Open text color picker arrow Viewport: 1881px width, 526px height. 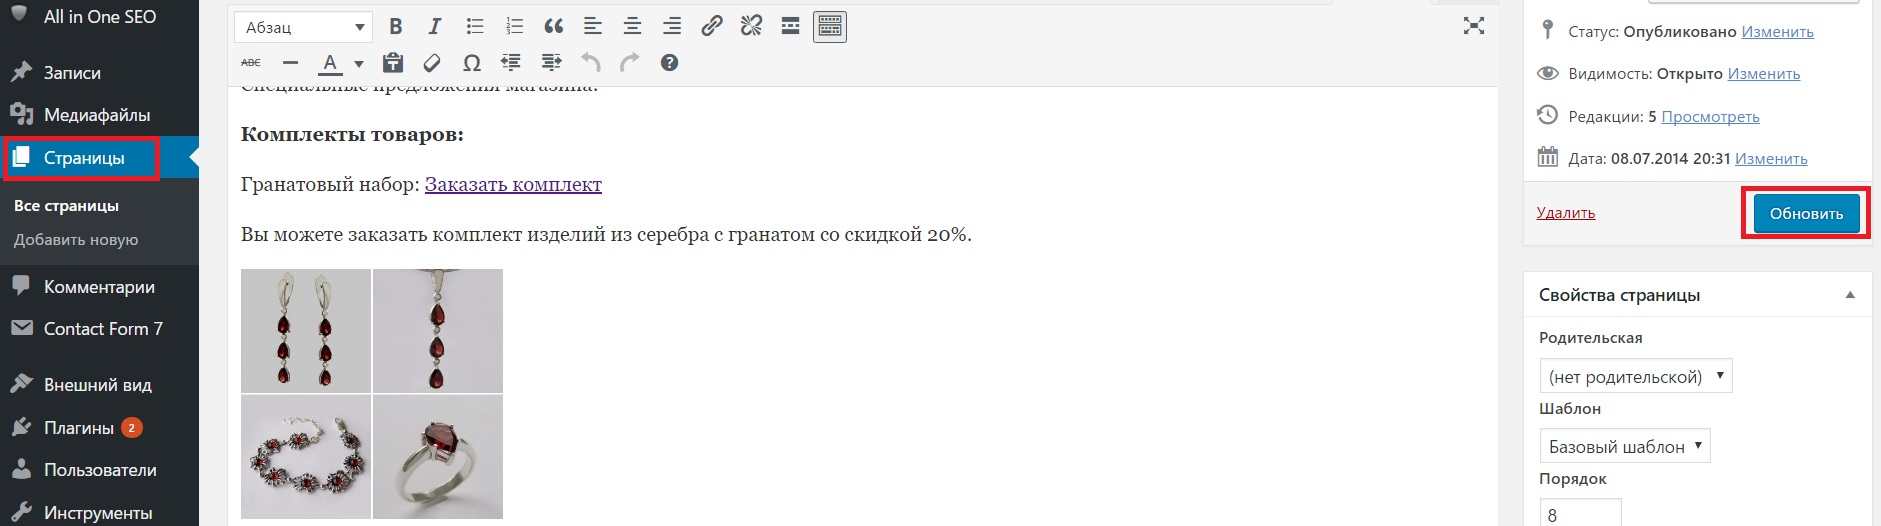pos(359,64)
